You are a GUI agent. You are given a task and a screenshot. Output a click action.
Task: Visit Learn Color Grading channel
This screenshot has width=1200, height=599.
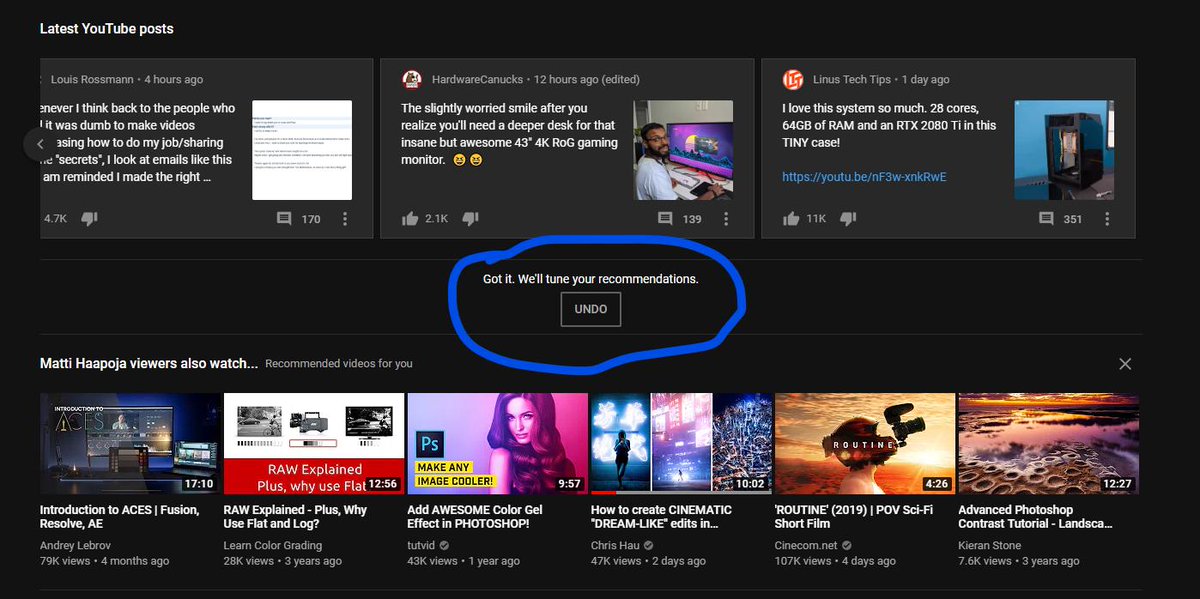(273, 545)
